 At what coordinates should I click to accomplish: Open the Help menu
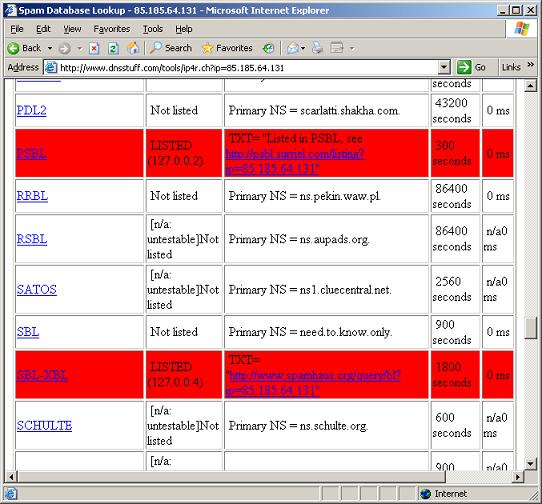point(184,29)
